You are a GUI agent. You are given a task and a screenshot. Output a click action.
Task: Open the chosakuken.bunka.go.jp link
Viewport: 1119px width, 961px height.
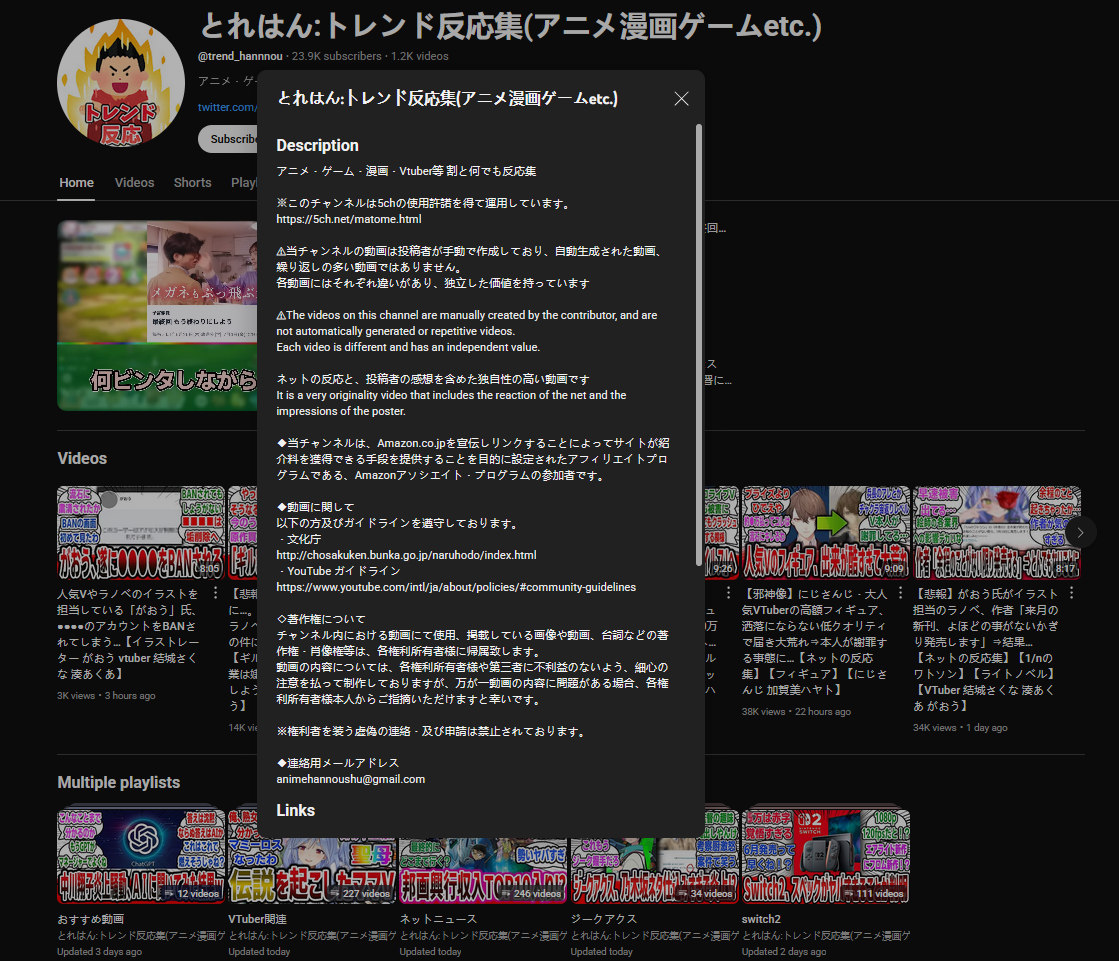click(x=406, y=555)
